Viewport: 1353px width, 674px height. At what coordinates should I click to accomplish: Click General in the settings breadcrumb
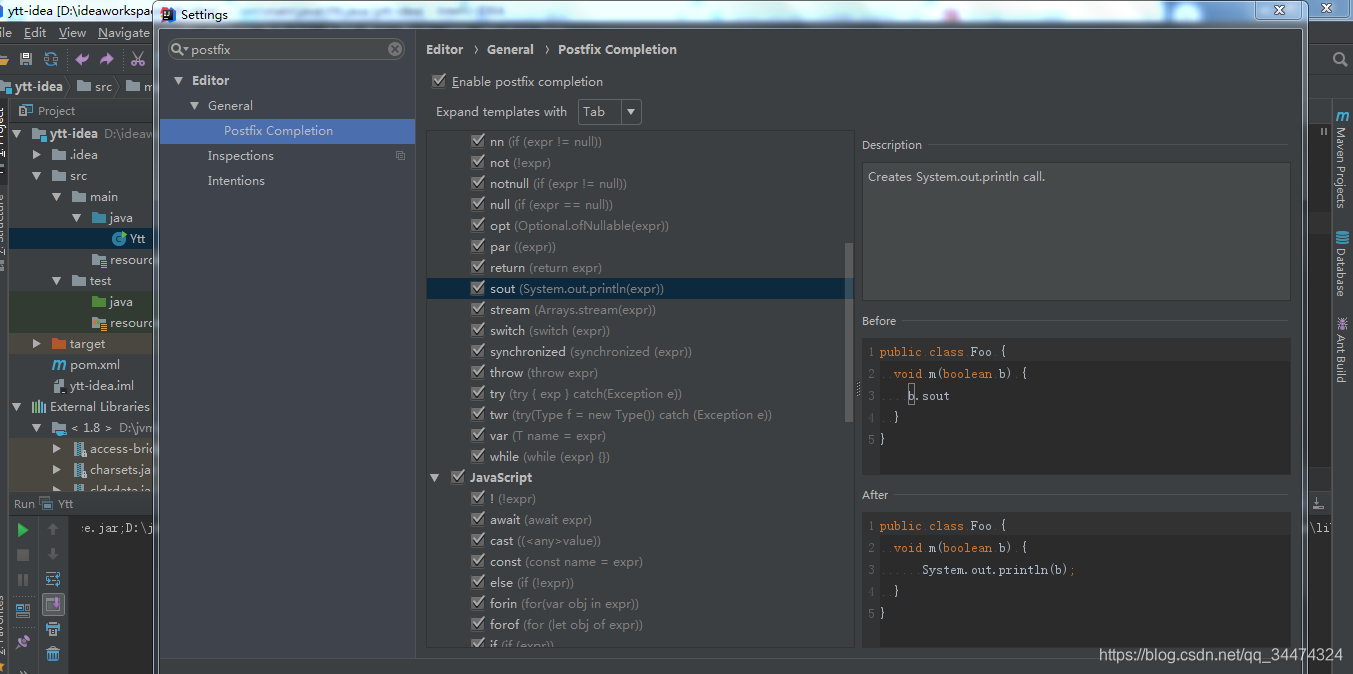click(x=510, y=49)
